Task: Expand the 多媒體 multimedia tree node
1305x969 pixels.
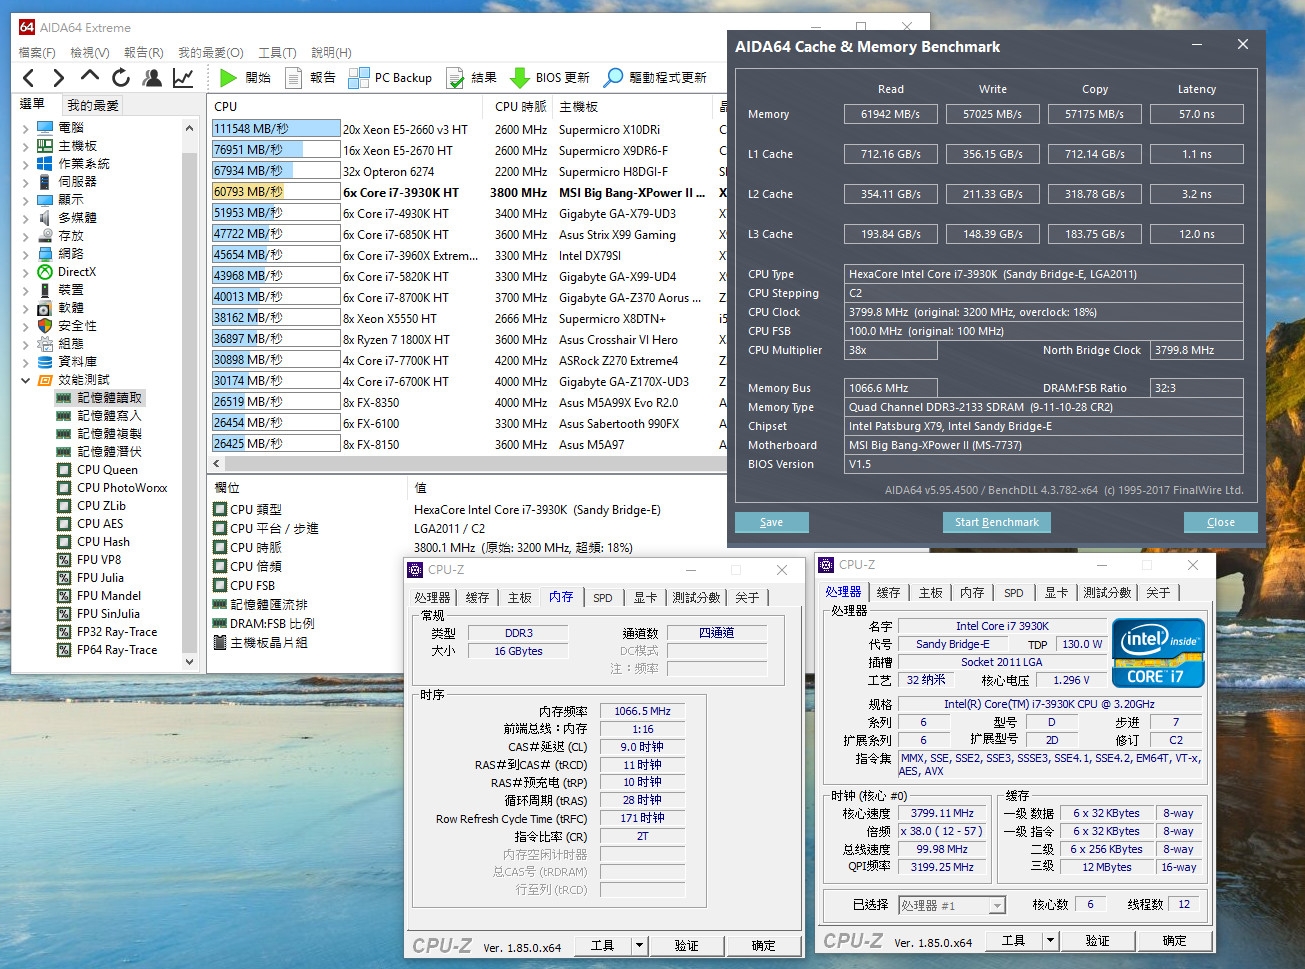Action: pos(25,218)
